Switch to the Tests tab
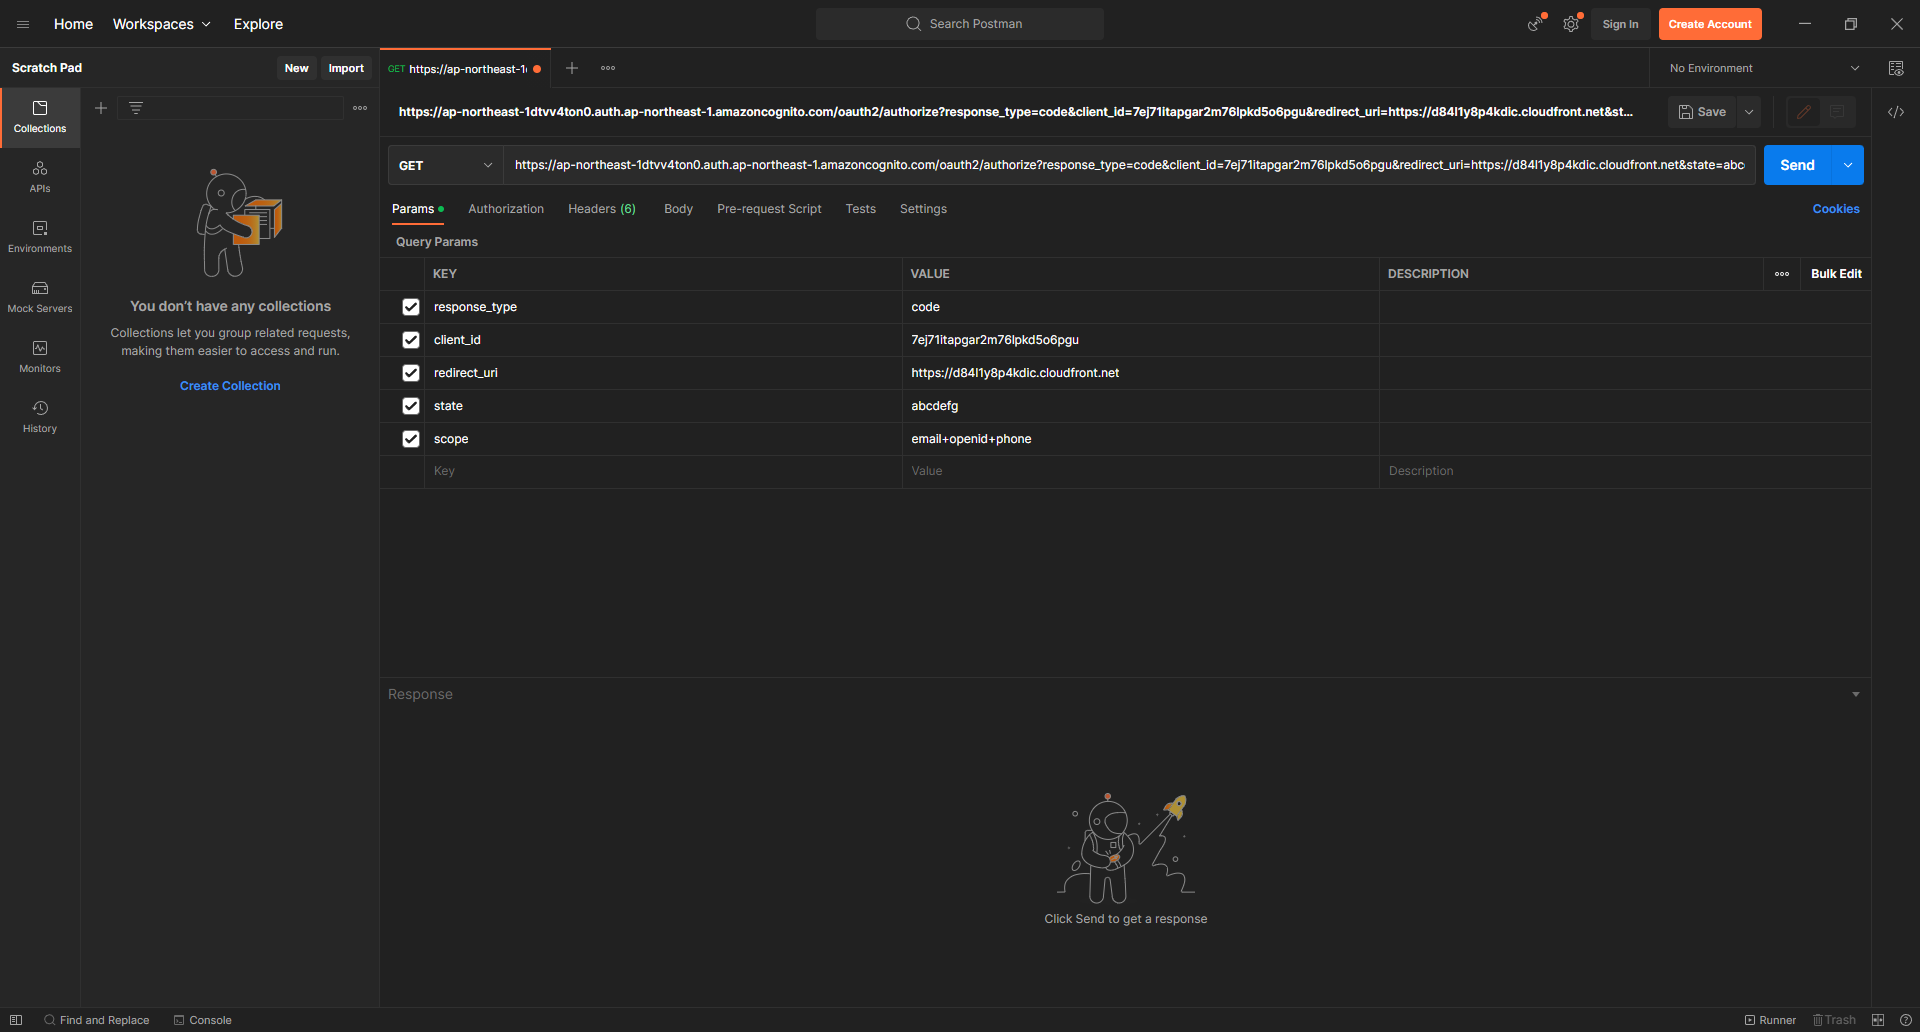 (x=860, y=209)
